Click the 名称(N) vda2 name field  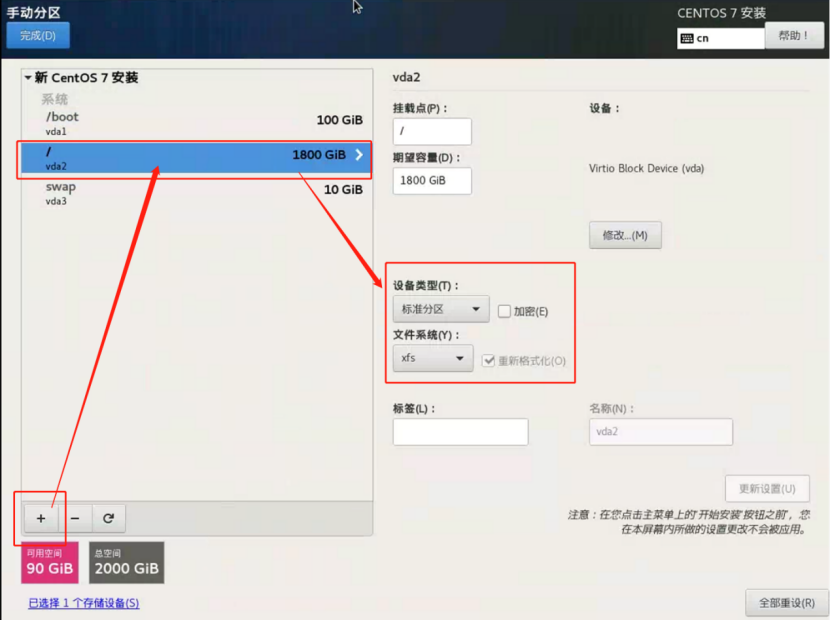661,432
